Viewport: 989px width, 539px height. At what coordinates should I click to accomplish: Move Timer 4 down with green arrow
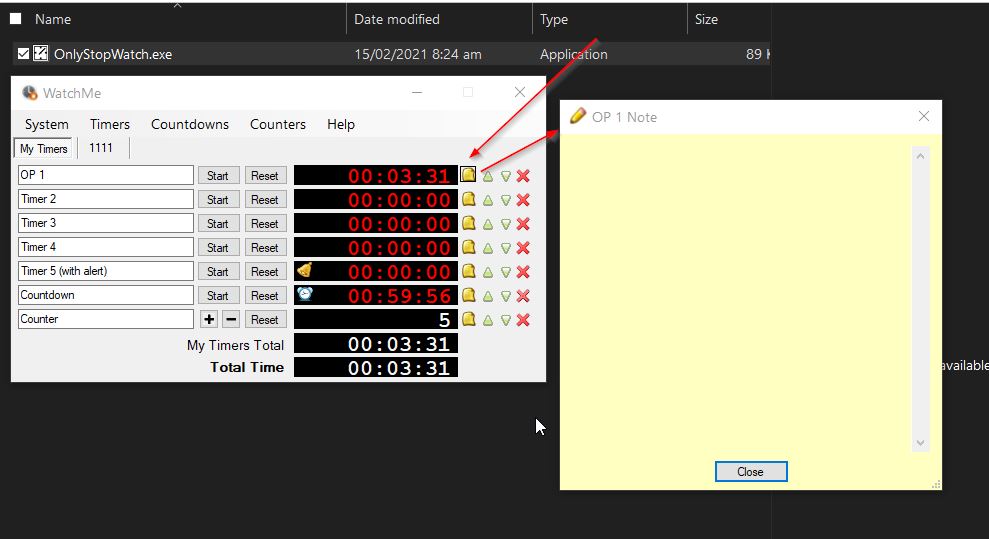(506, 248)
